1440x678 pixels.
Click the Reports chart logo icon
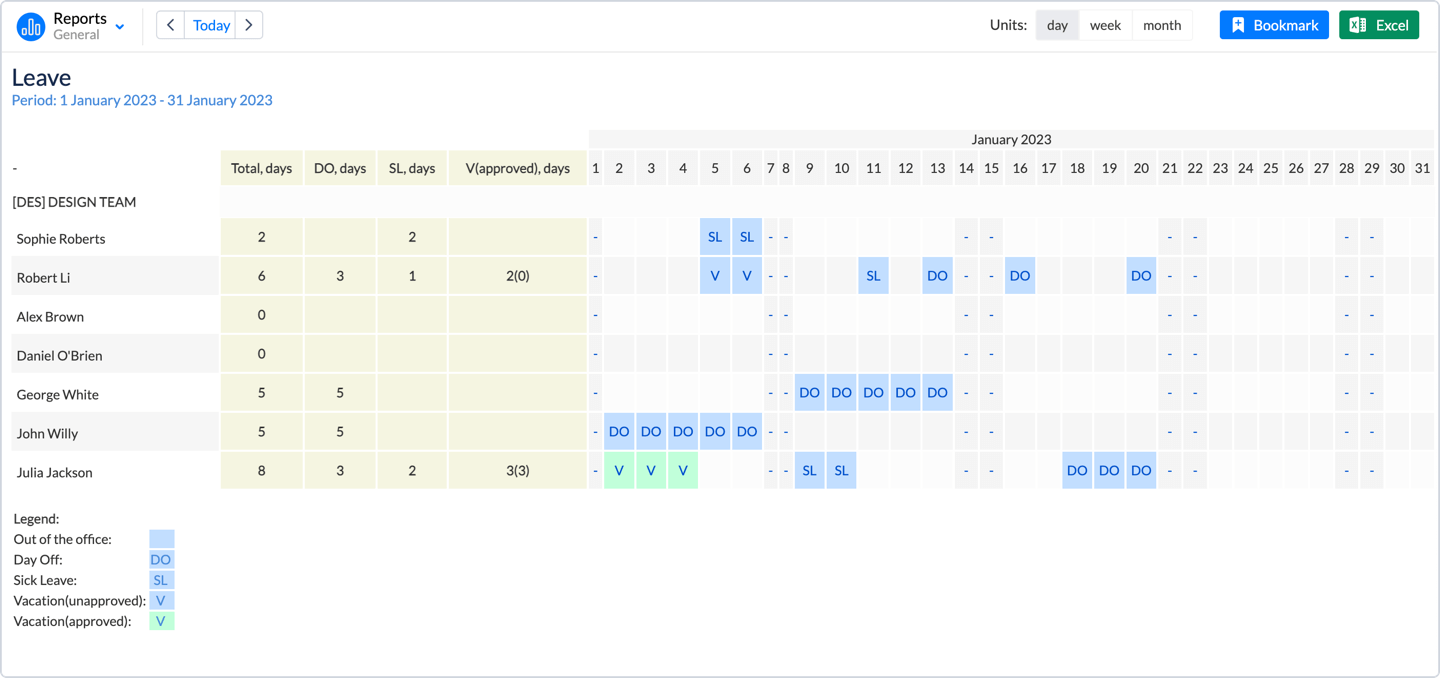coord(31,26)
